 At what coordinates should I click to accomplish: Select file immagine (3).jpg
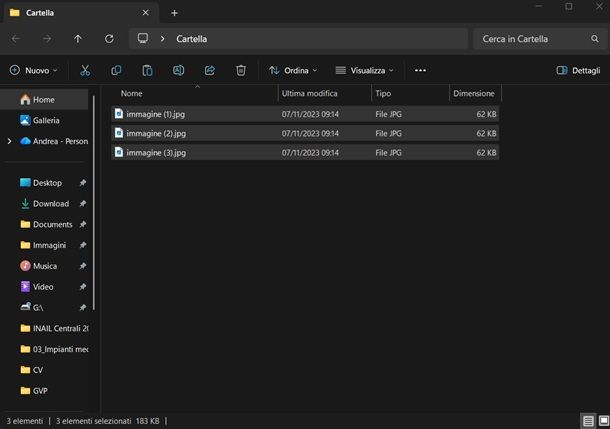click(x=305, y=152)
